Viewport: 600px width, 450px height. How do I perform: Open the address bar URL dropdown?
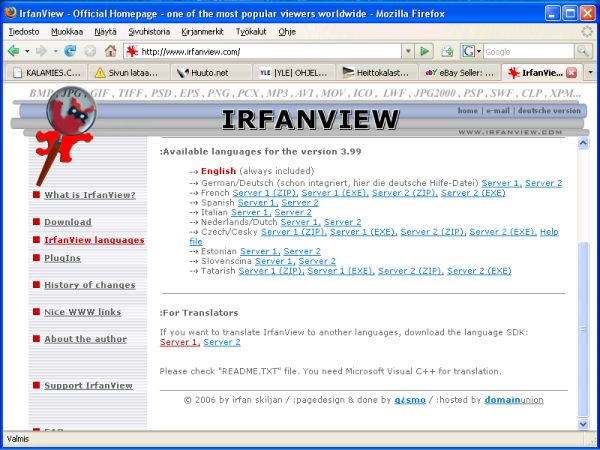click(x=407, y=51)
